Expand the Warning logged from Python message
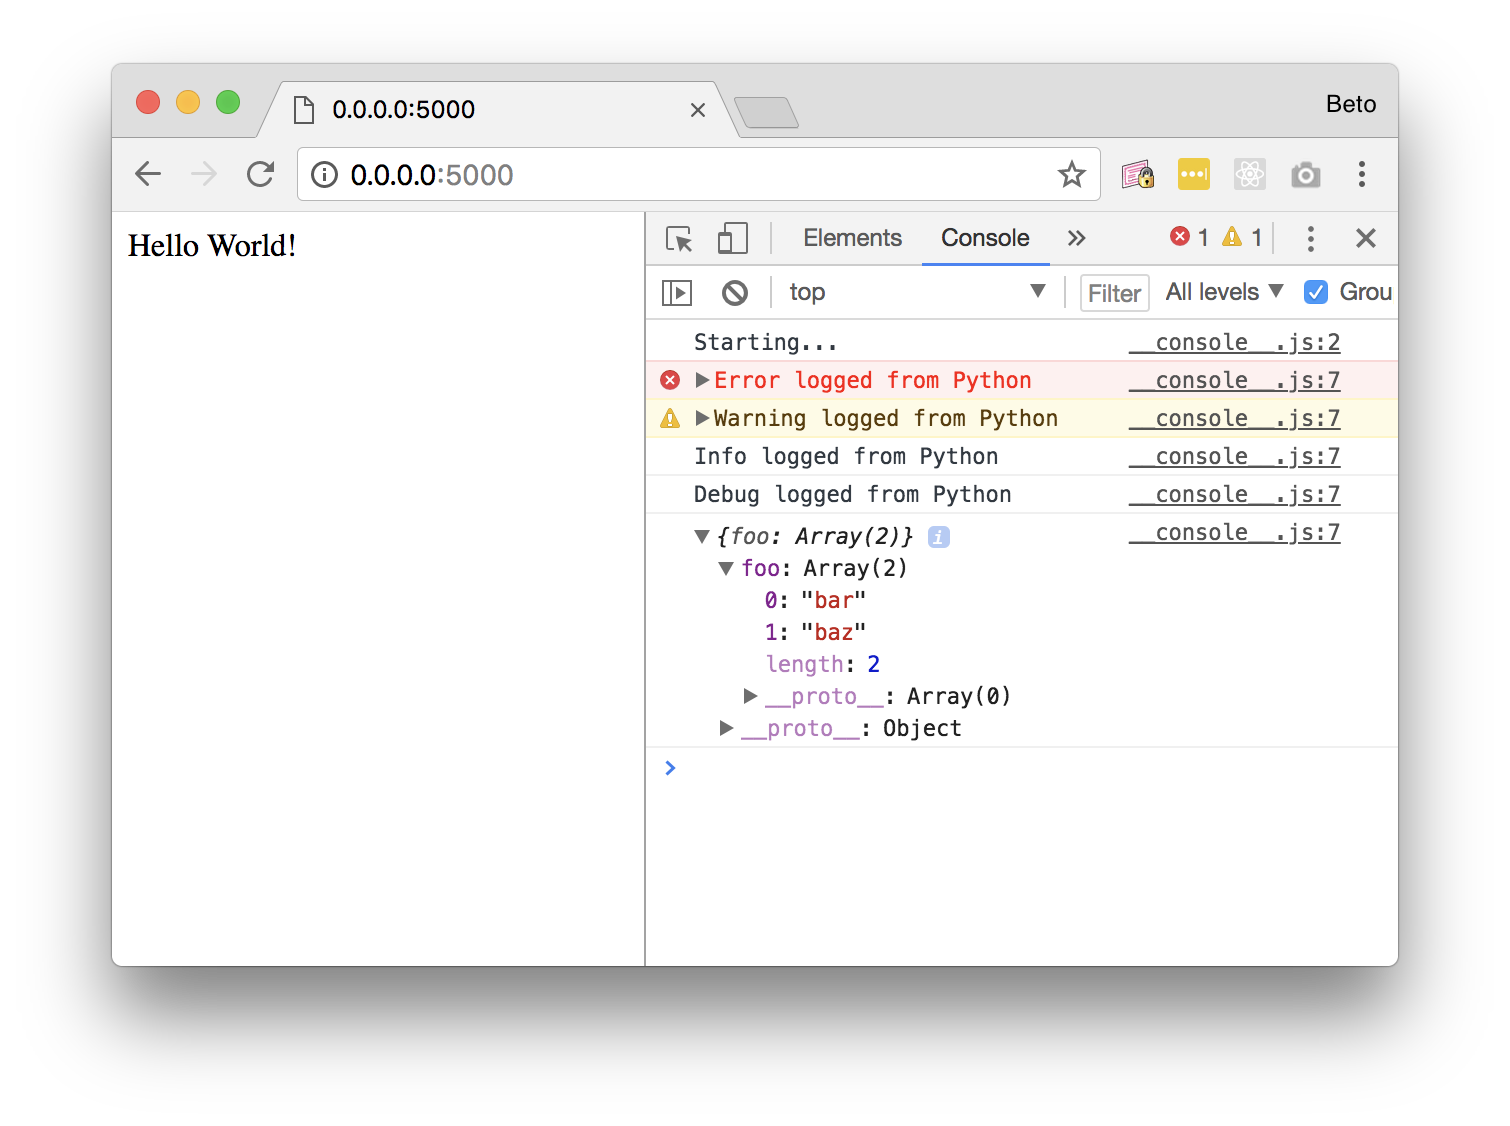The image size is (1510, 1126). pos(702,418)
